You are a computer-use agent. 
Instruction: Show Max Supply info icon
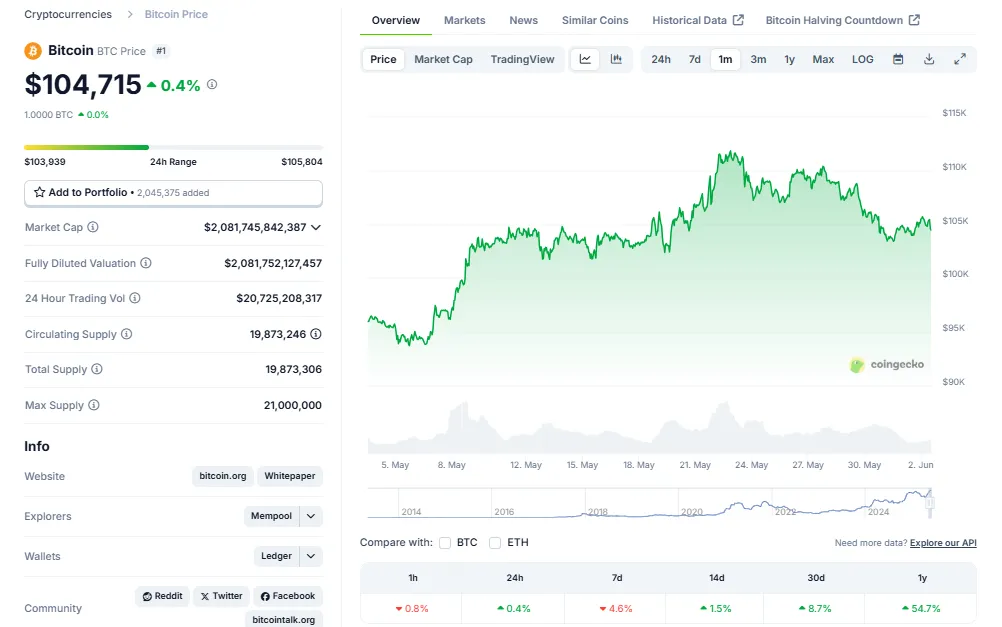pyautogui.click(x=94, y=405)
